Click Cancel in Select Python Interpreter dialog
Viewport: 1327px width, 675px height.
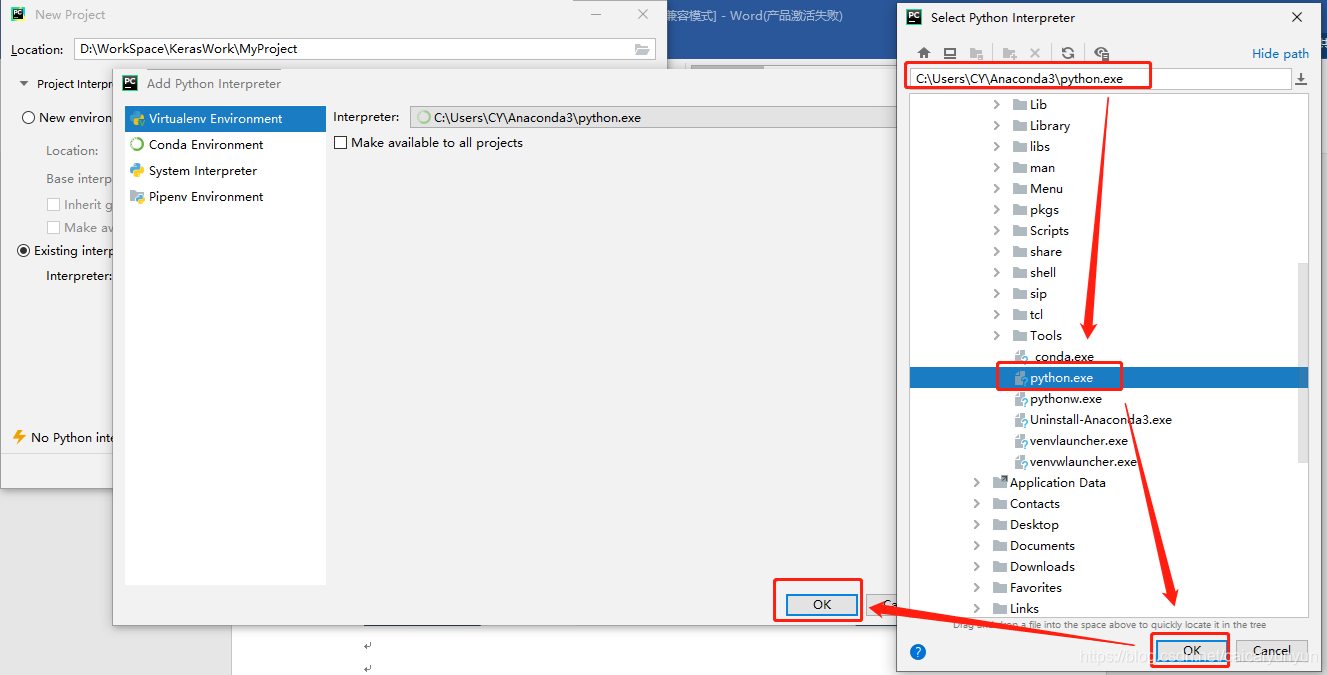point(1271,651)
